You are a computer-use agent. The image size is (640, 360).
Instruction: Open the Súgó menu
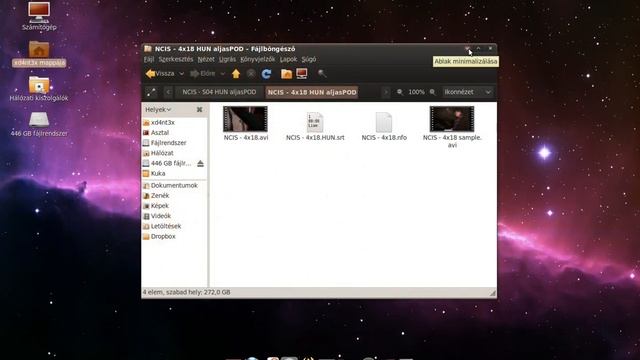coord(309,59)
